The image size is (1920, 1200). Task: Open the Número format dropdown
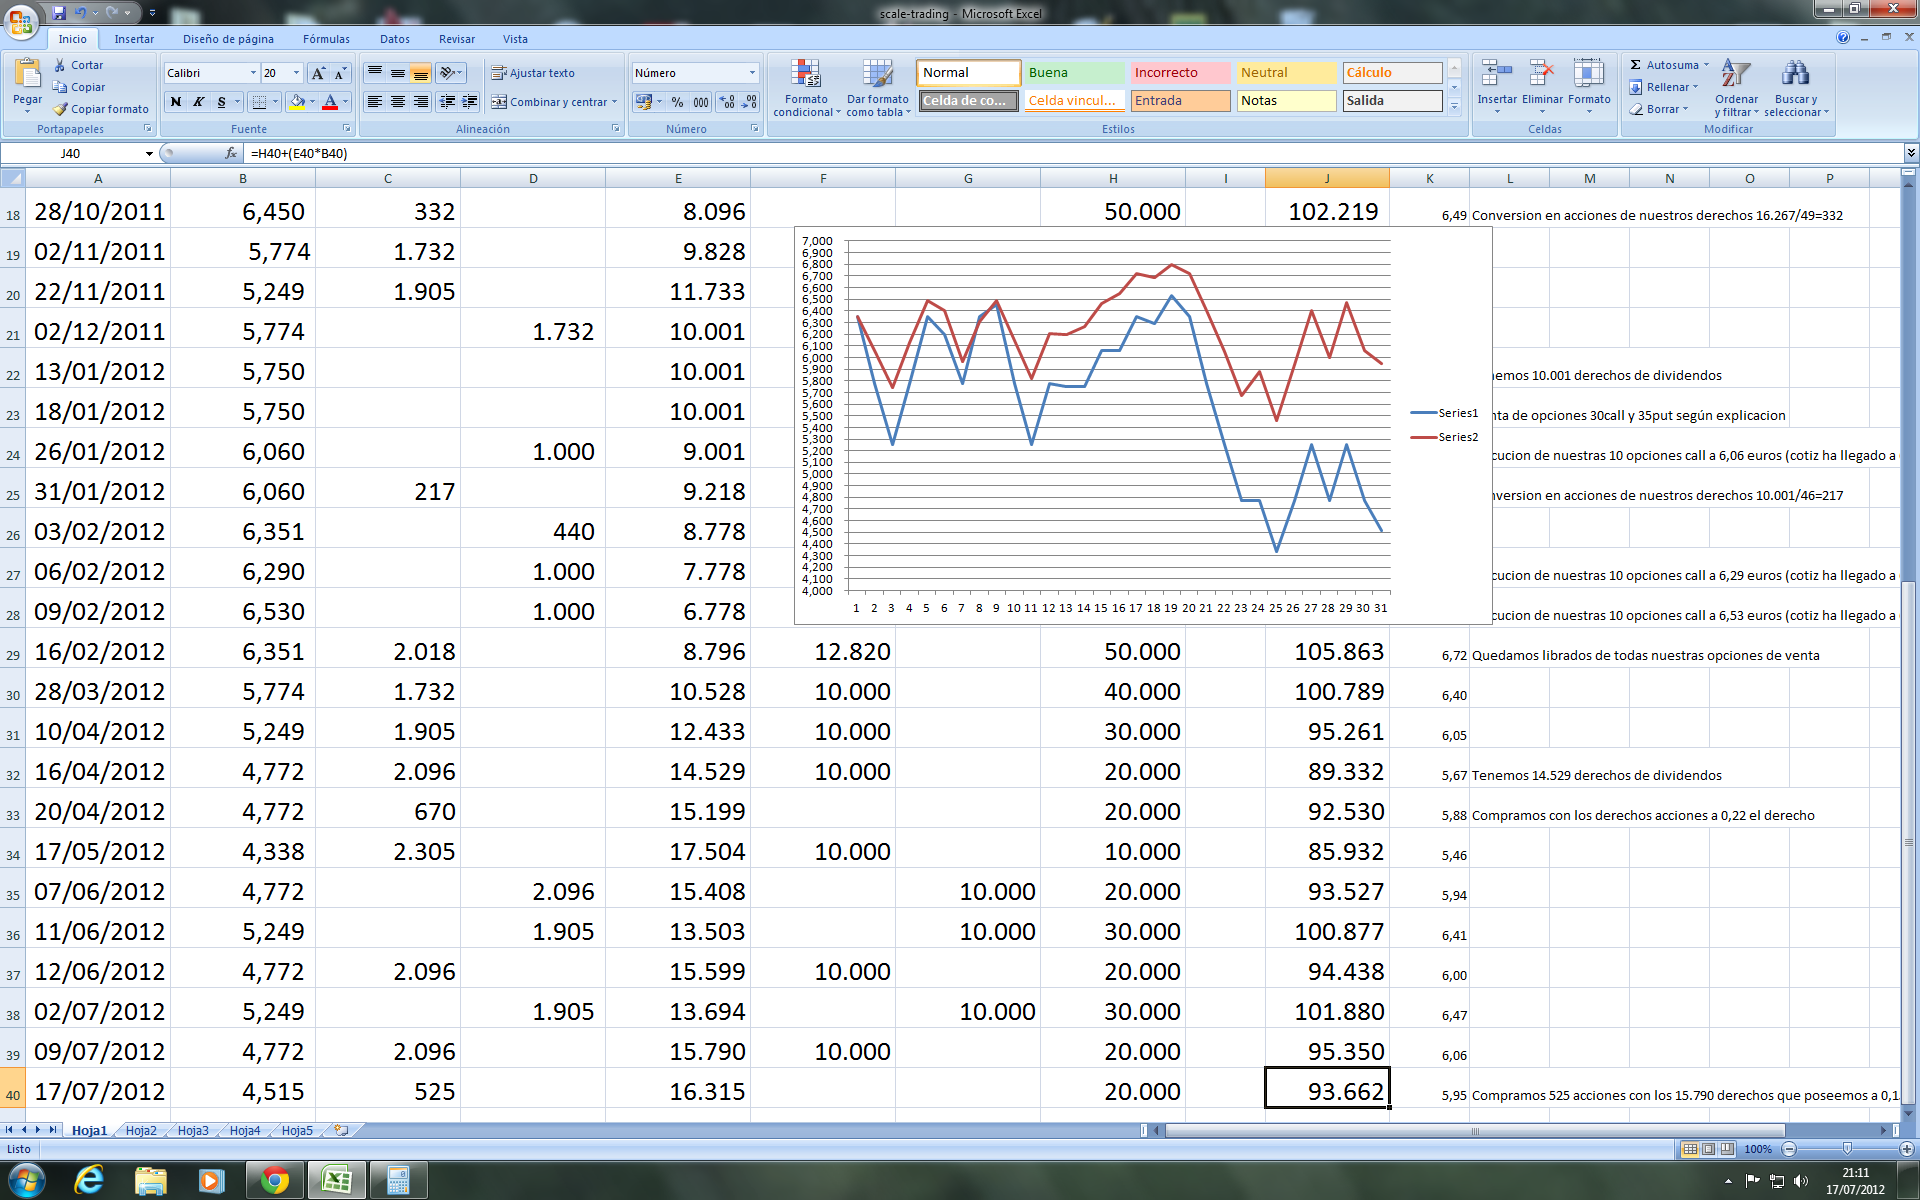click(x=752, y=73)
